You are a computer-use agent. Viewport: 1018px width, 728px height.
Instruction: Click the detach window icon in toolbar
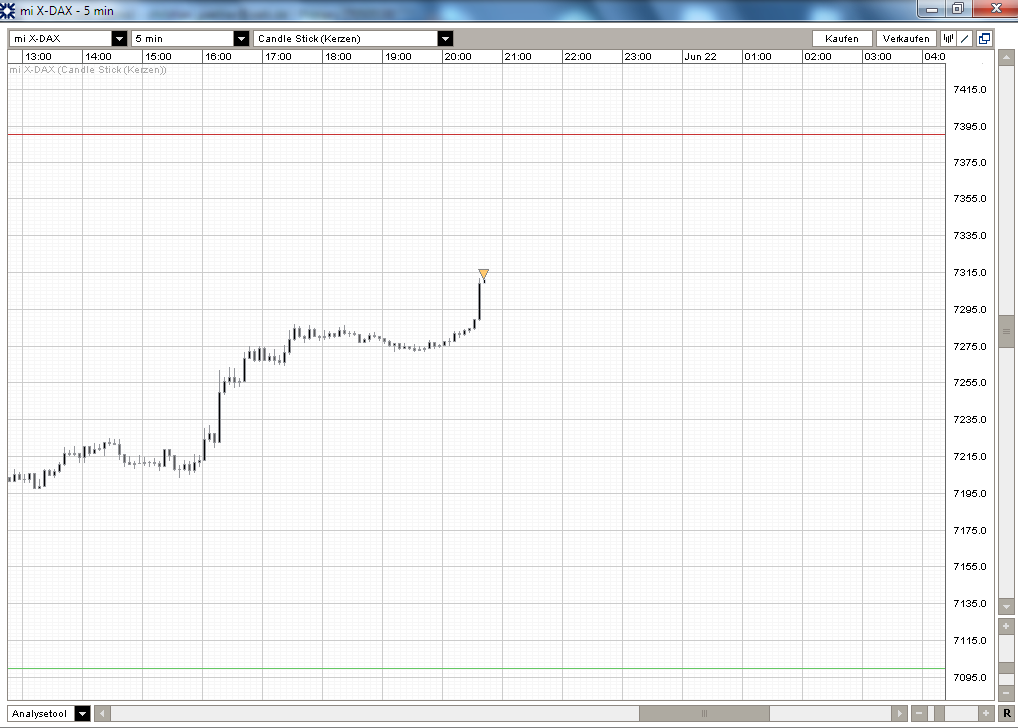984,38
